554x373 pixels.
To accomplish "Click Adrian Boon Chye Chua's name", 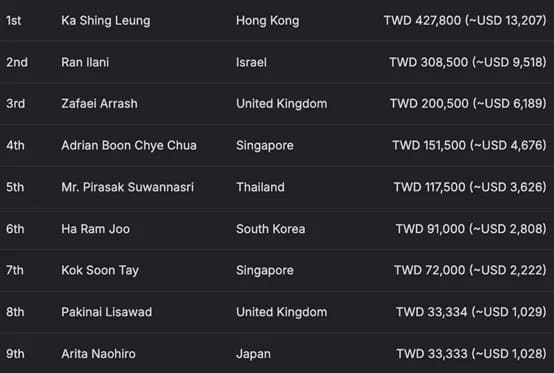I will coord(129,146).
